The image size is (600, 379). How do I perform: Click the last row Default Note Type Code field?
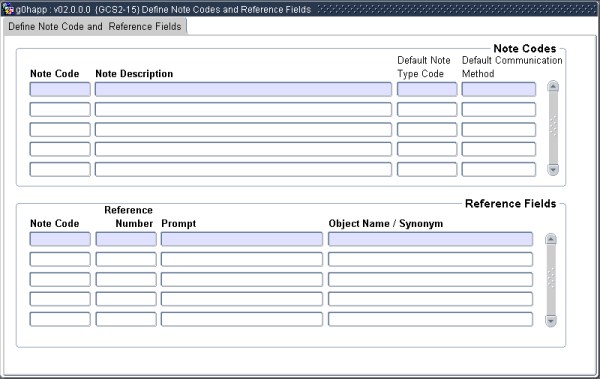point(427,169)
